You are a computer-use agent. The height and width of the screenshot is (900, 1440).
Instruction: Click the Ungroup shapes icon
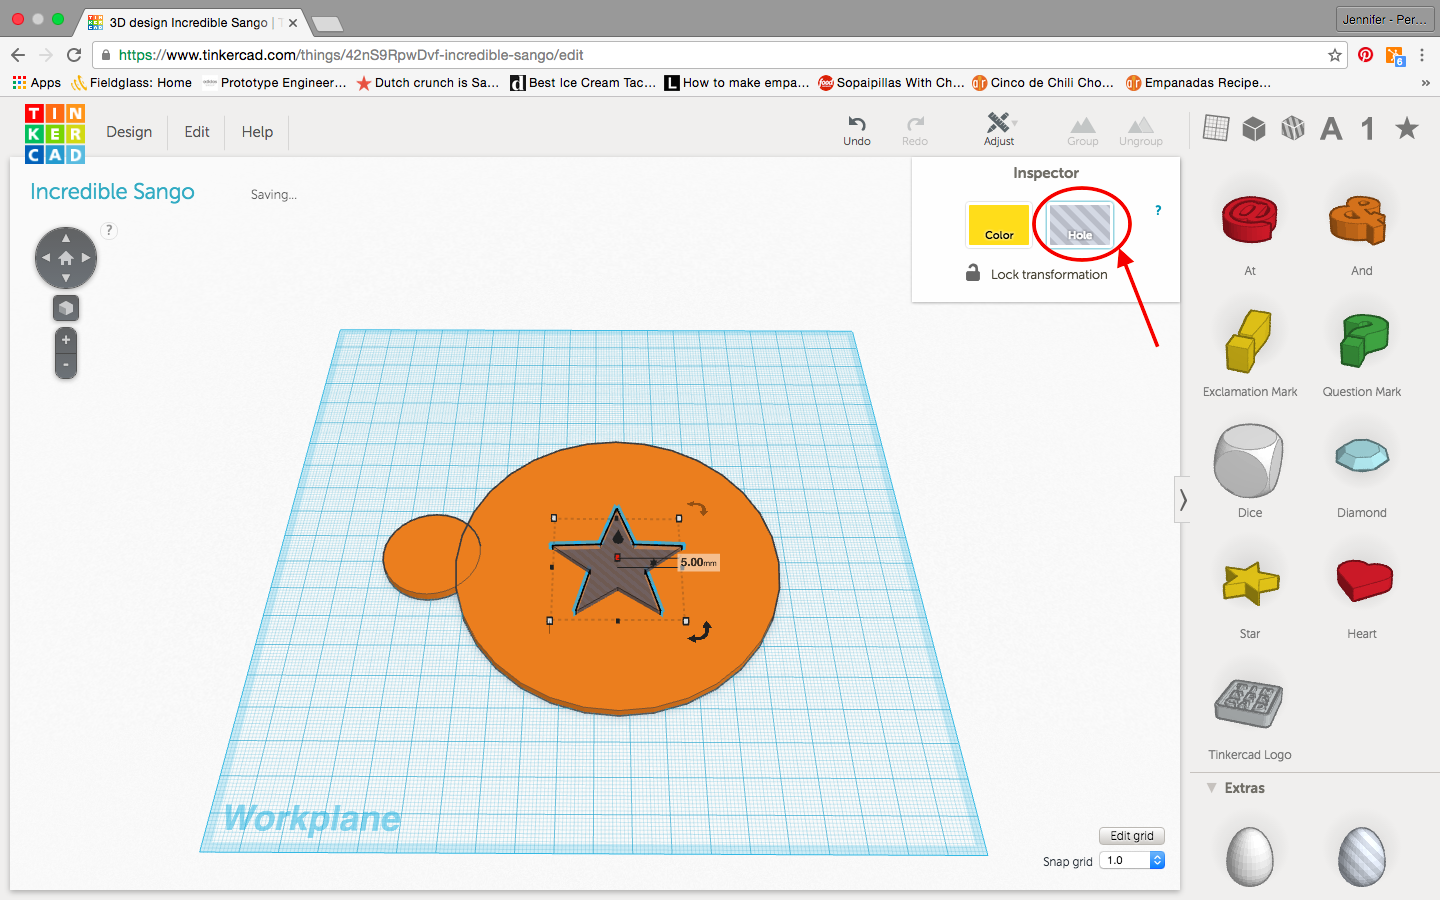1140,125
